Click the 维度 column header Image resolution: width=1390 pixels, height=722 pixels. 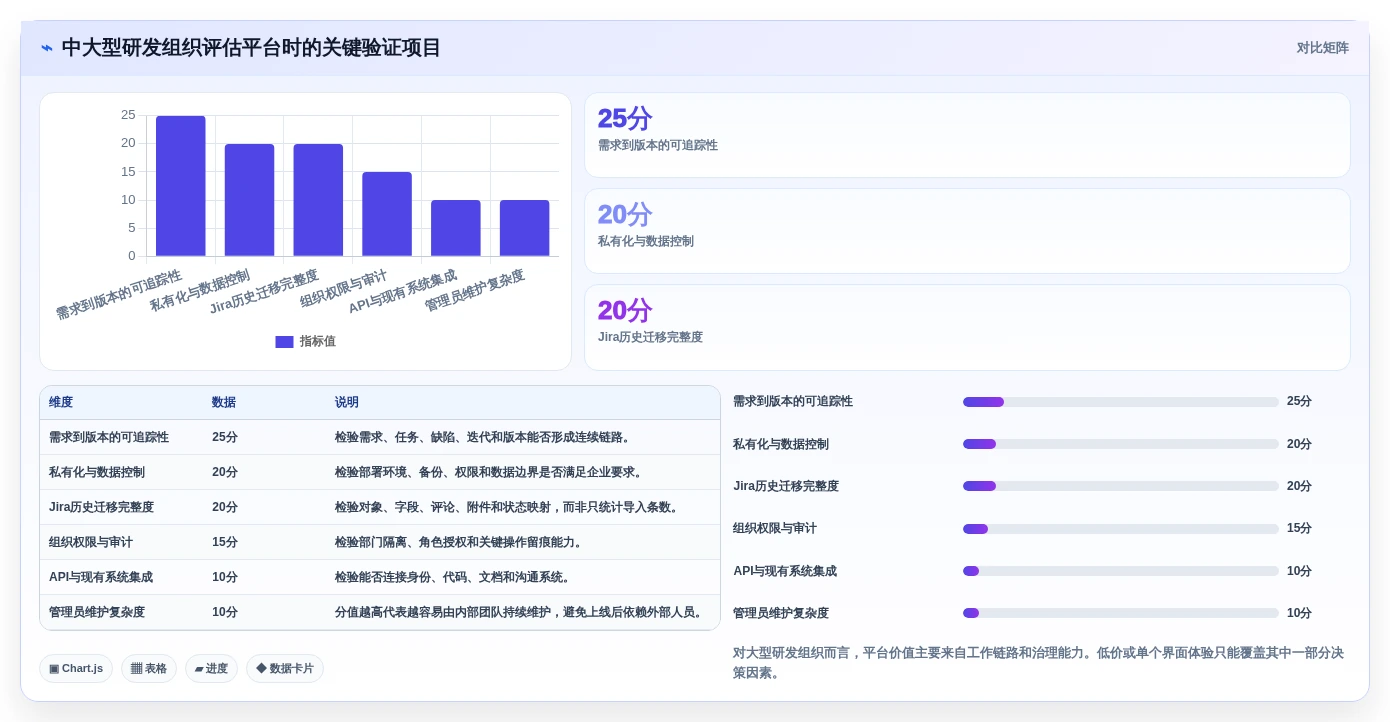pyautogui.click(x=61, y=403)
